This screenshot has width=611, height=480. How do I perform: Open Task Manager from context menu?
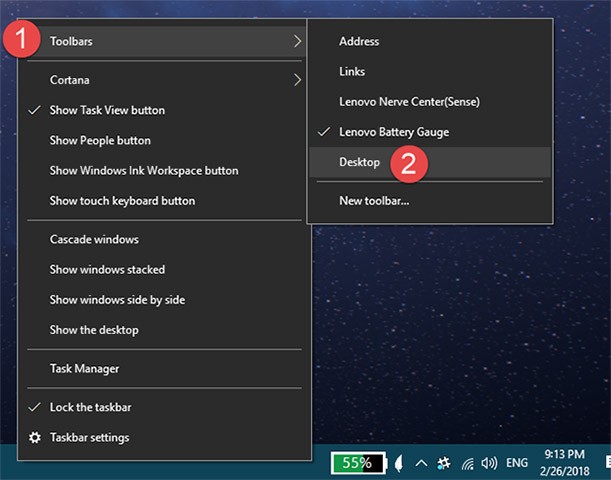pos(84,368)
